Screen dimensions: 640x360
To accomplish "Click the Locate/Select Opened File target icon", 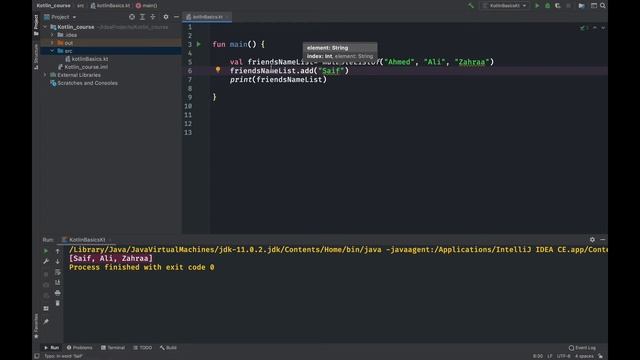I will [x=132, y=17].
